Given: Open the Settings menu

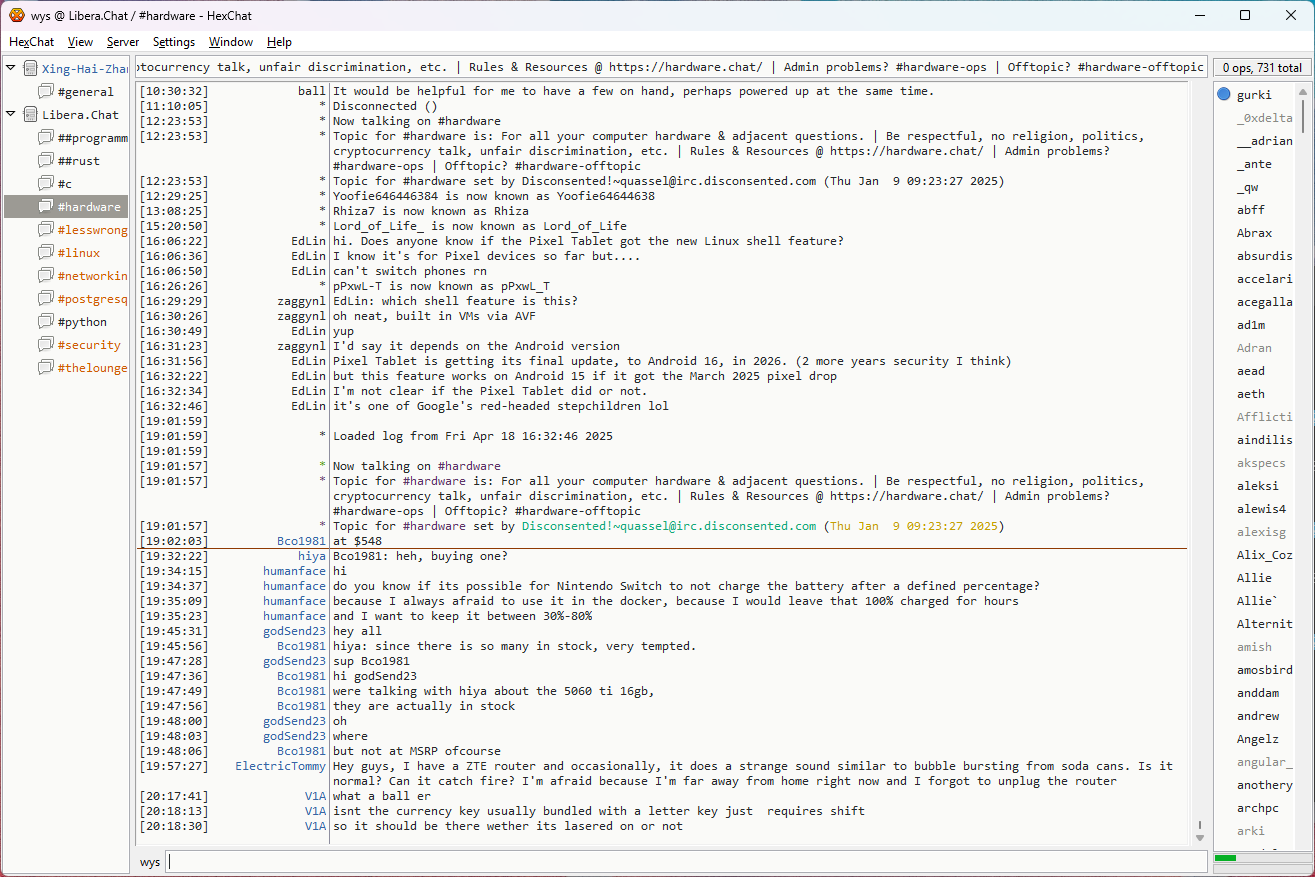Looking at the screenshot, I should coord(173,42).
